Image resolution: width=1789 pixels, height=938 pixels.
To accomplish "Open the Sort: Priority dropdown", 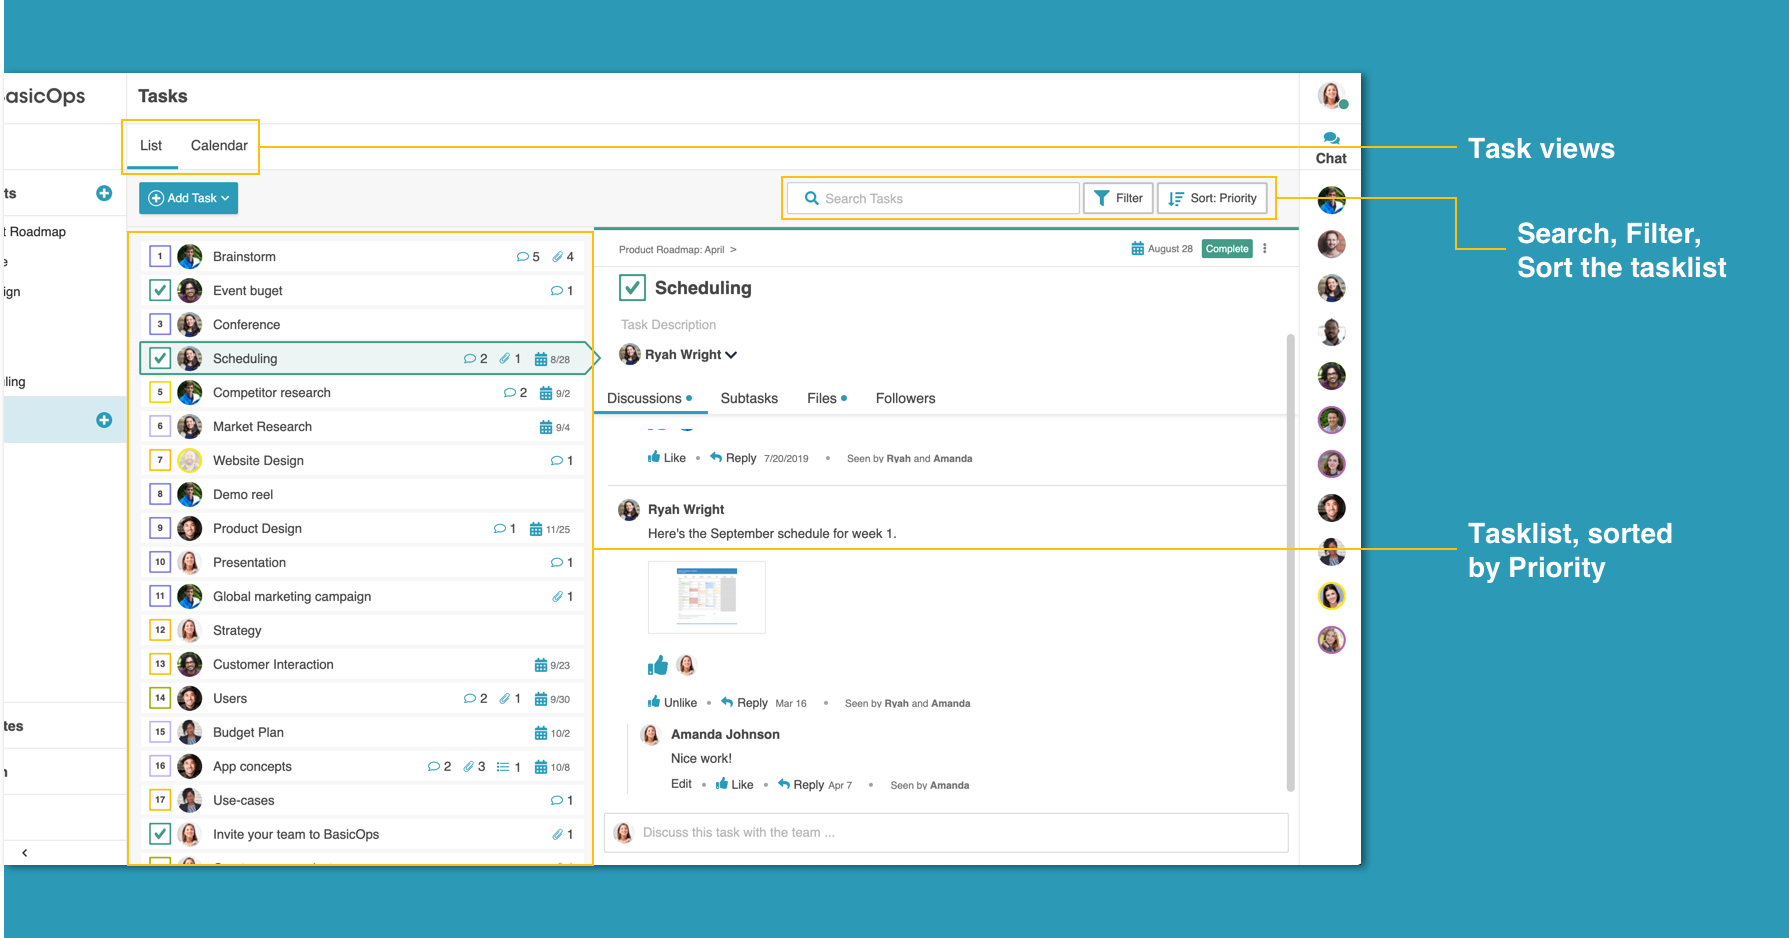I will tap(1212, 198).
